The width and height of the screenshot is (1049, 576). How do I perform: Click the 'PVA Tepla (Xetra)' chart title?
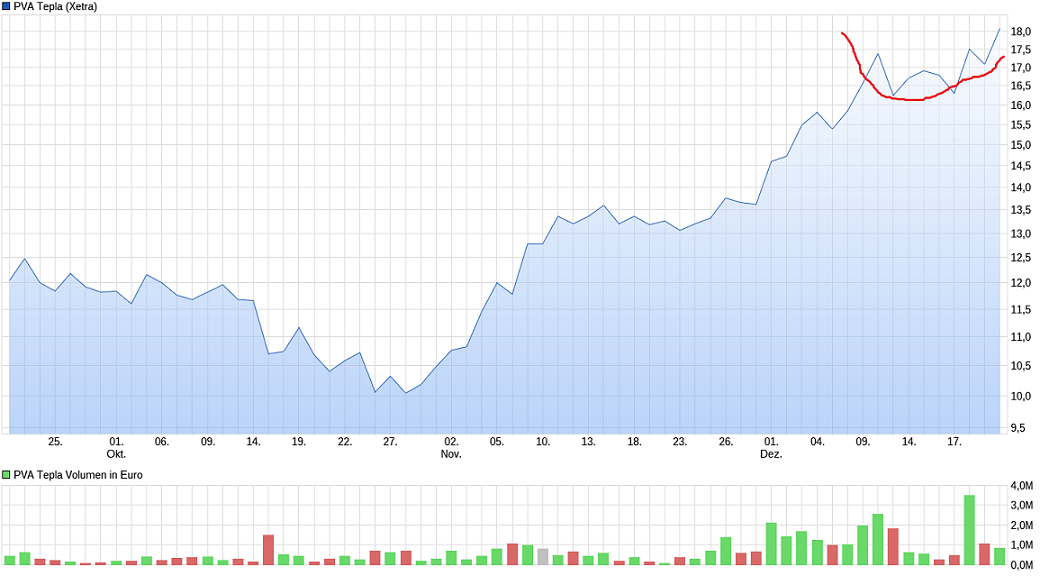(x=55, y=7)
